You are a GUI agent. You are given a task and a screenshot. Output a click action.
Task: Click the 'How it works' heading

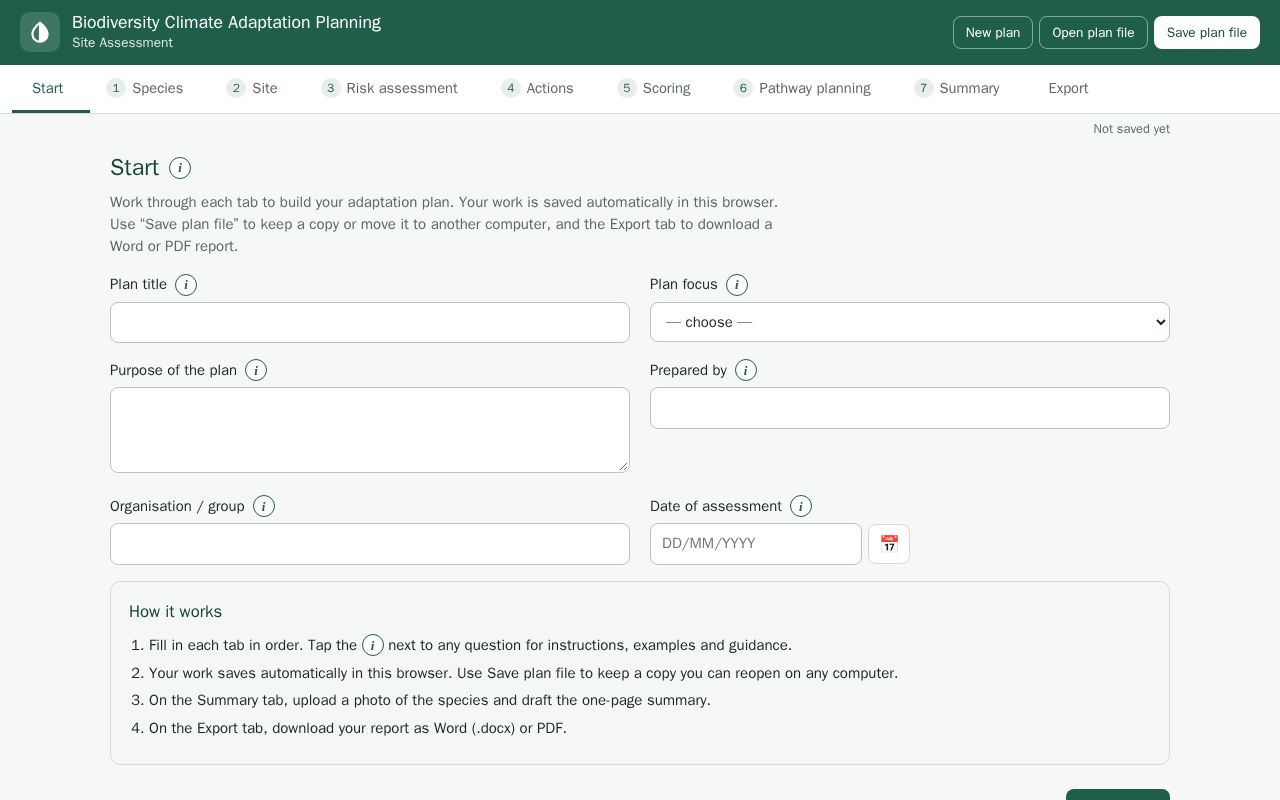pyautogui.click(x=175, y=611)
